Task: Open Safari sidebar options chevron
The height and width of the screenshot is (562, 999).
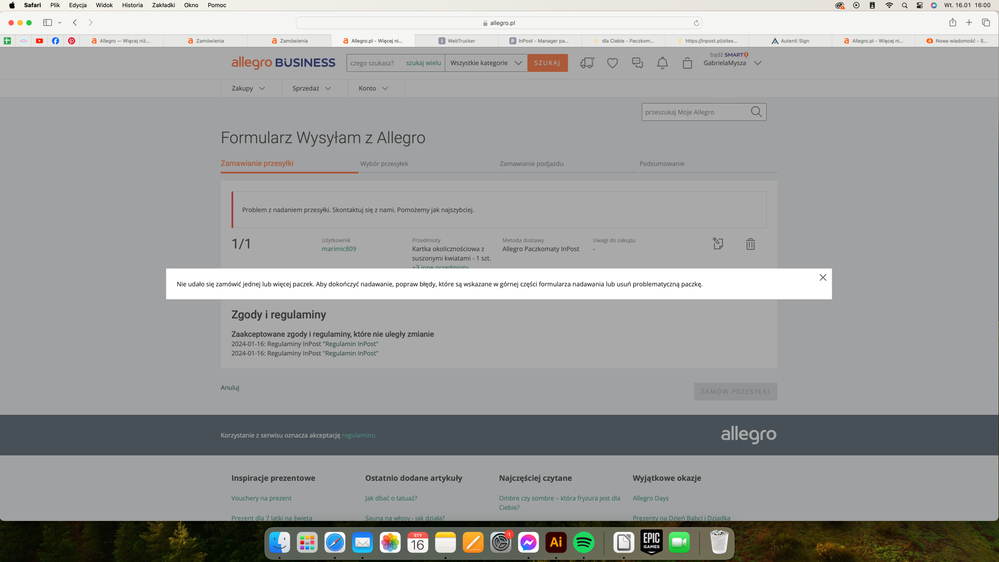Action: point(60,23)
